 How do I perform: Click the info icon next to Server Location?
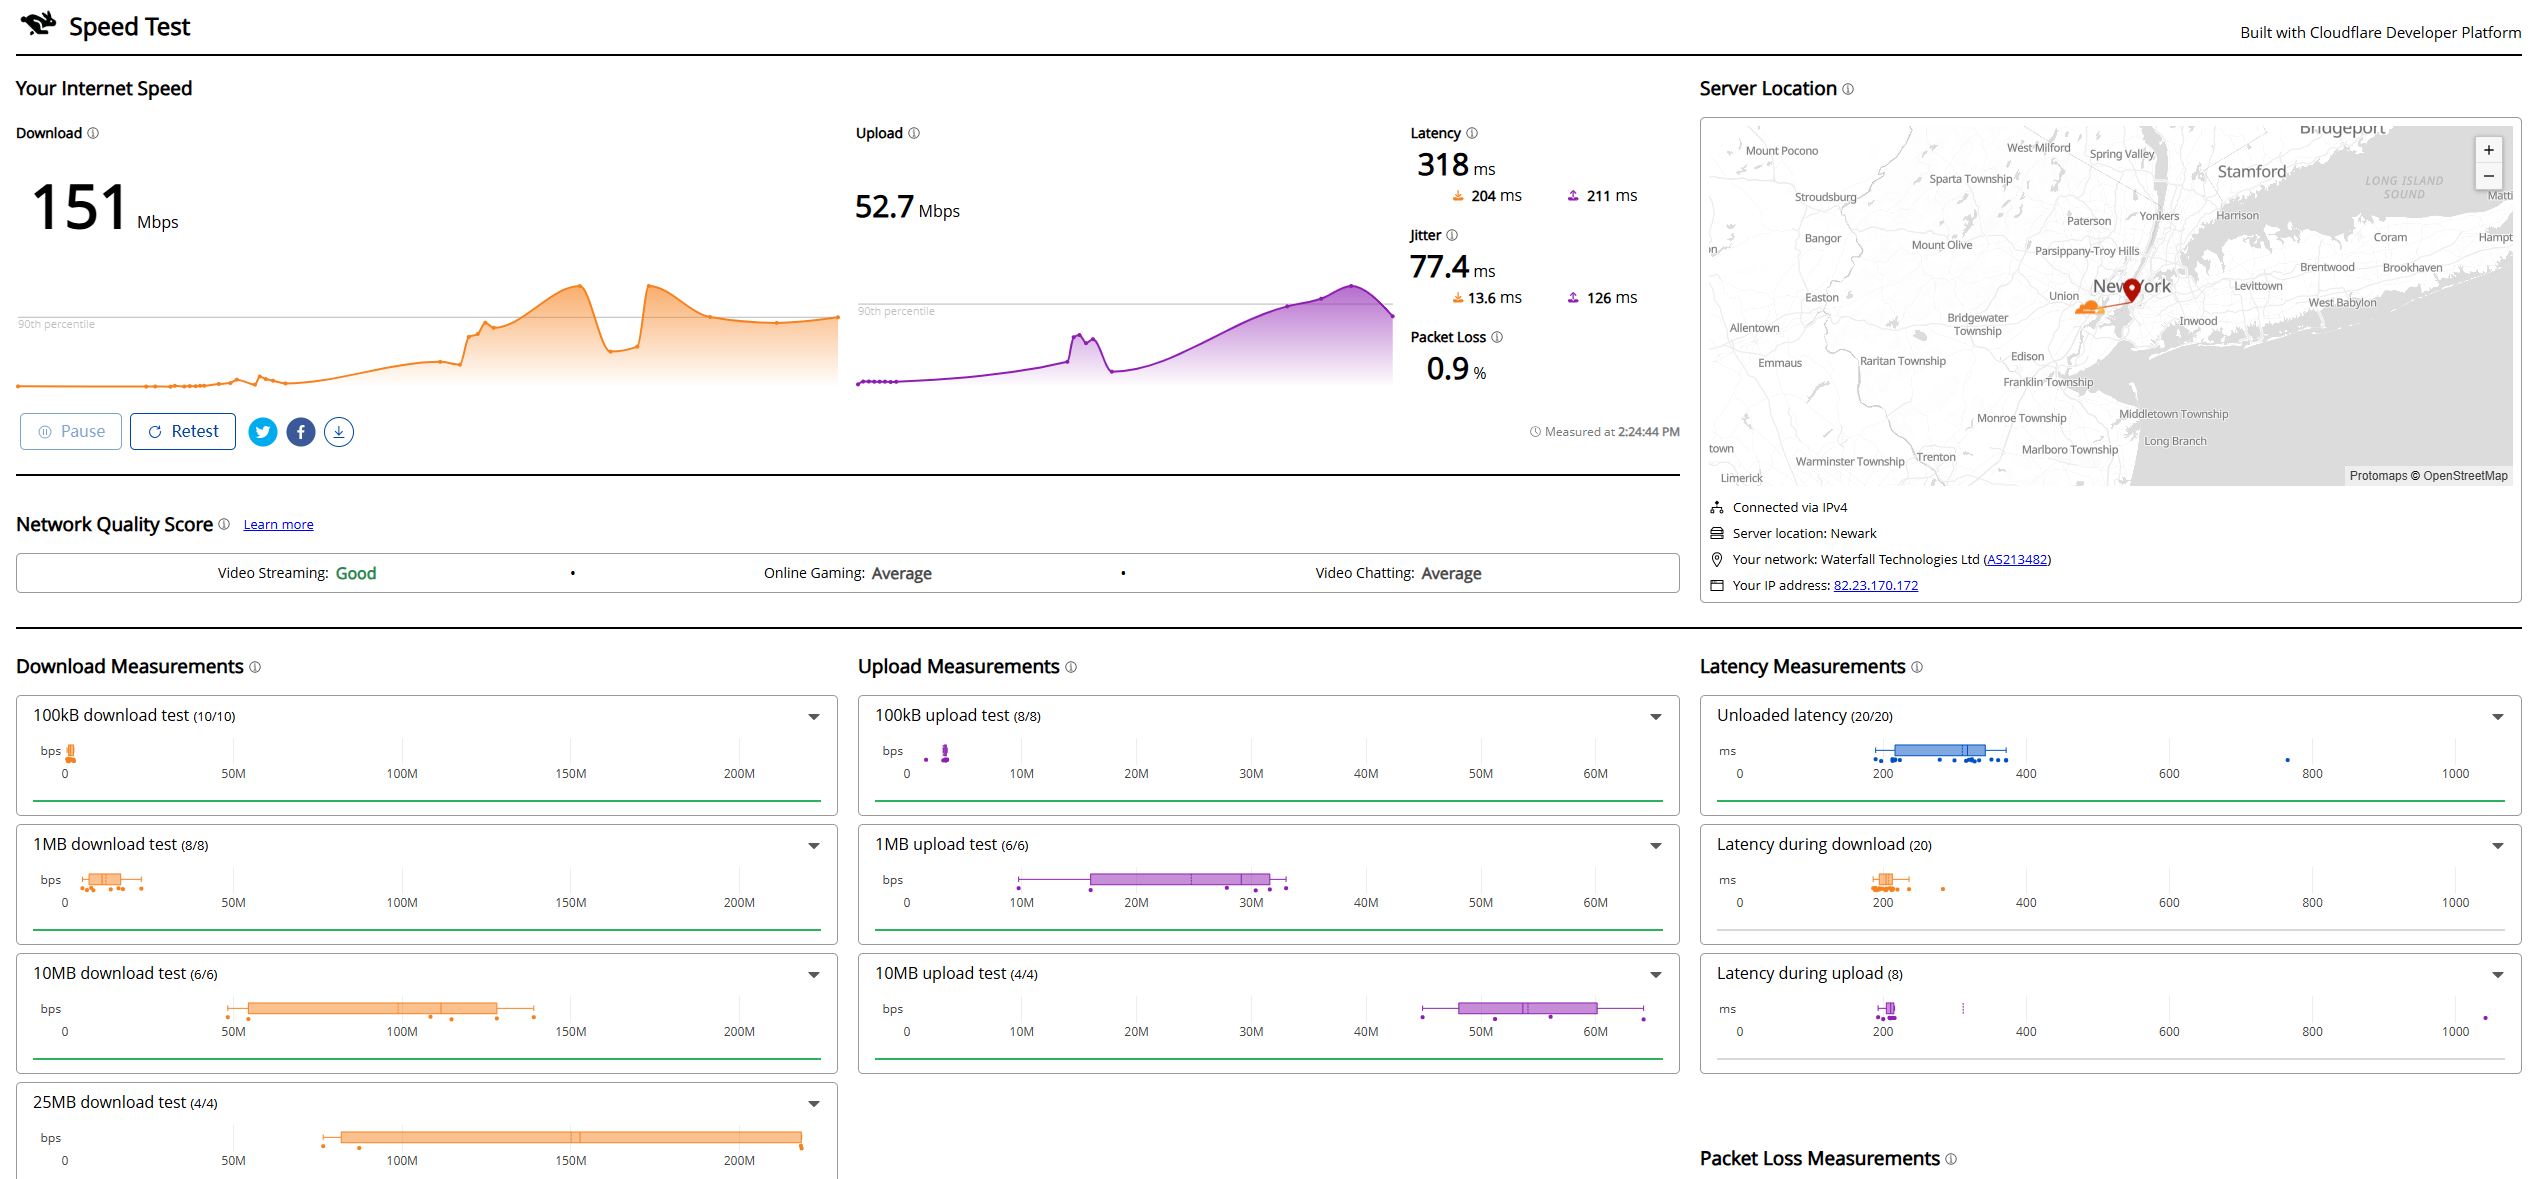1848,89
